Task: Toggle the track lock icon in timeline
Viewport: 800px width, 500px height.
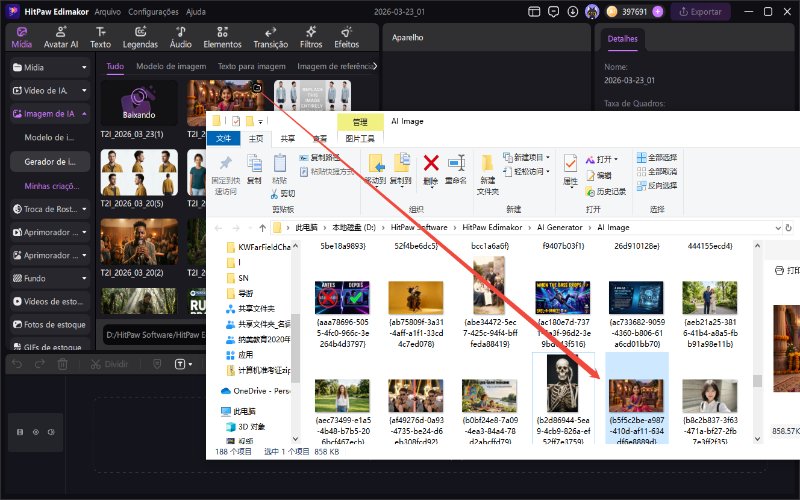Action: coord(20,431)
